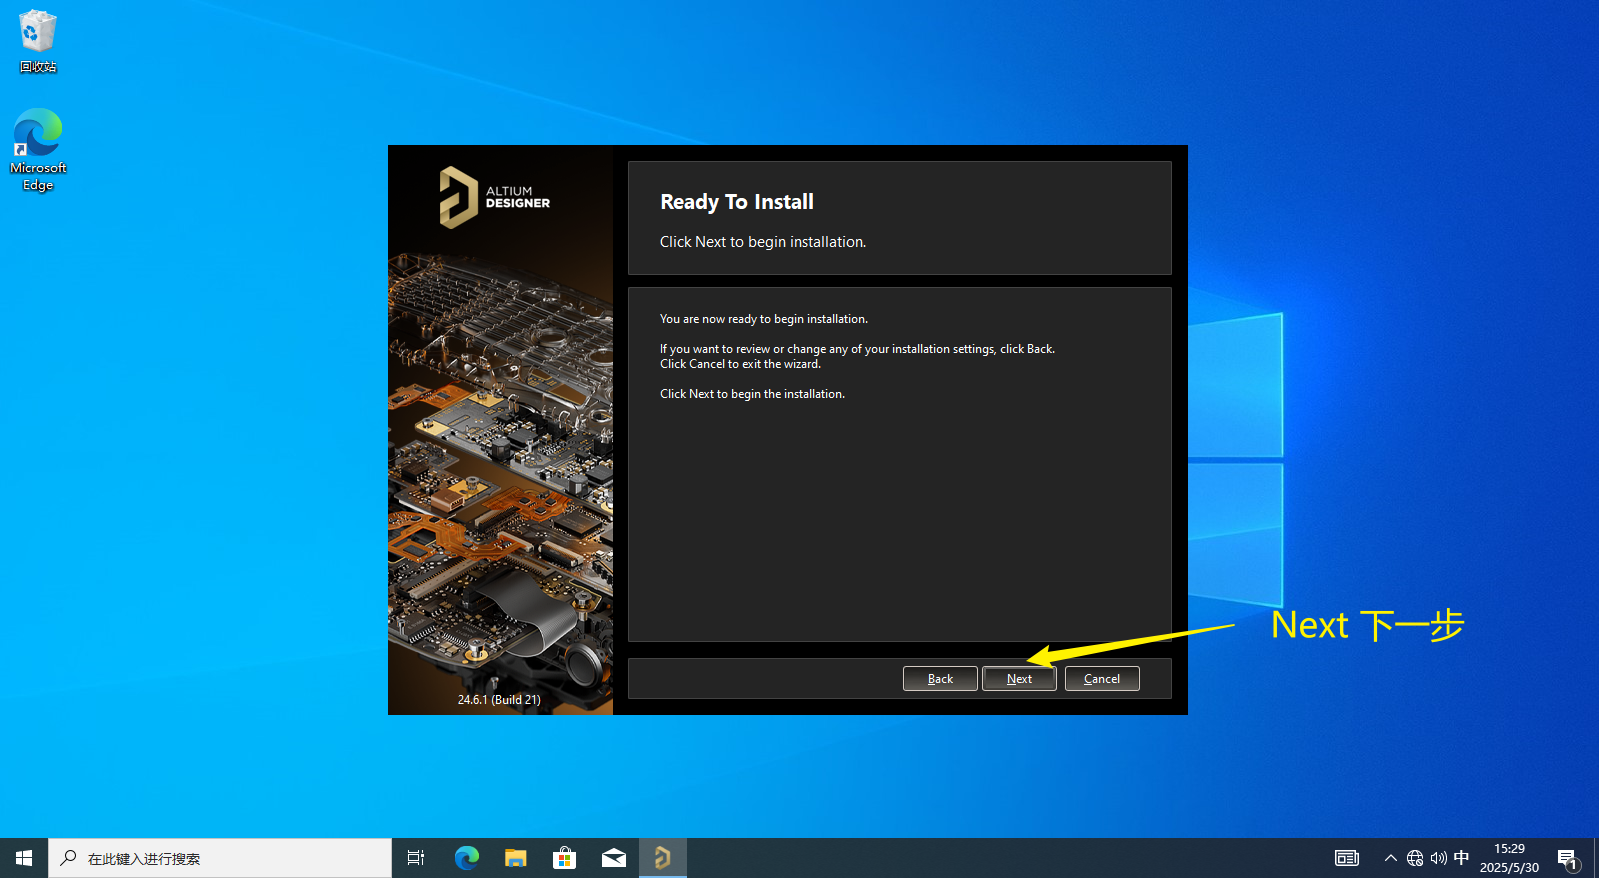Click 'Click Next to begin the installation.' line
This screenshot has width=1599, height=878.
tap(752, 394)
